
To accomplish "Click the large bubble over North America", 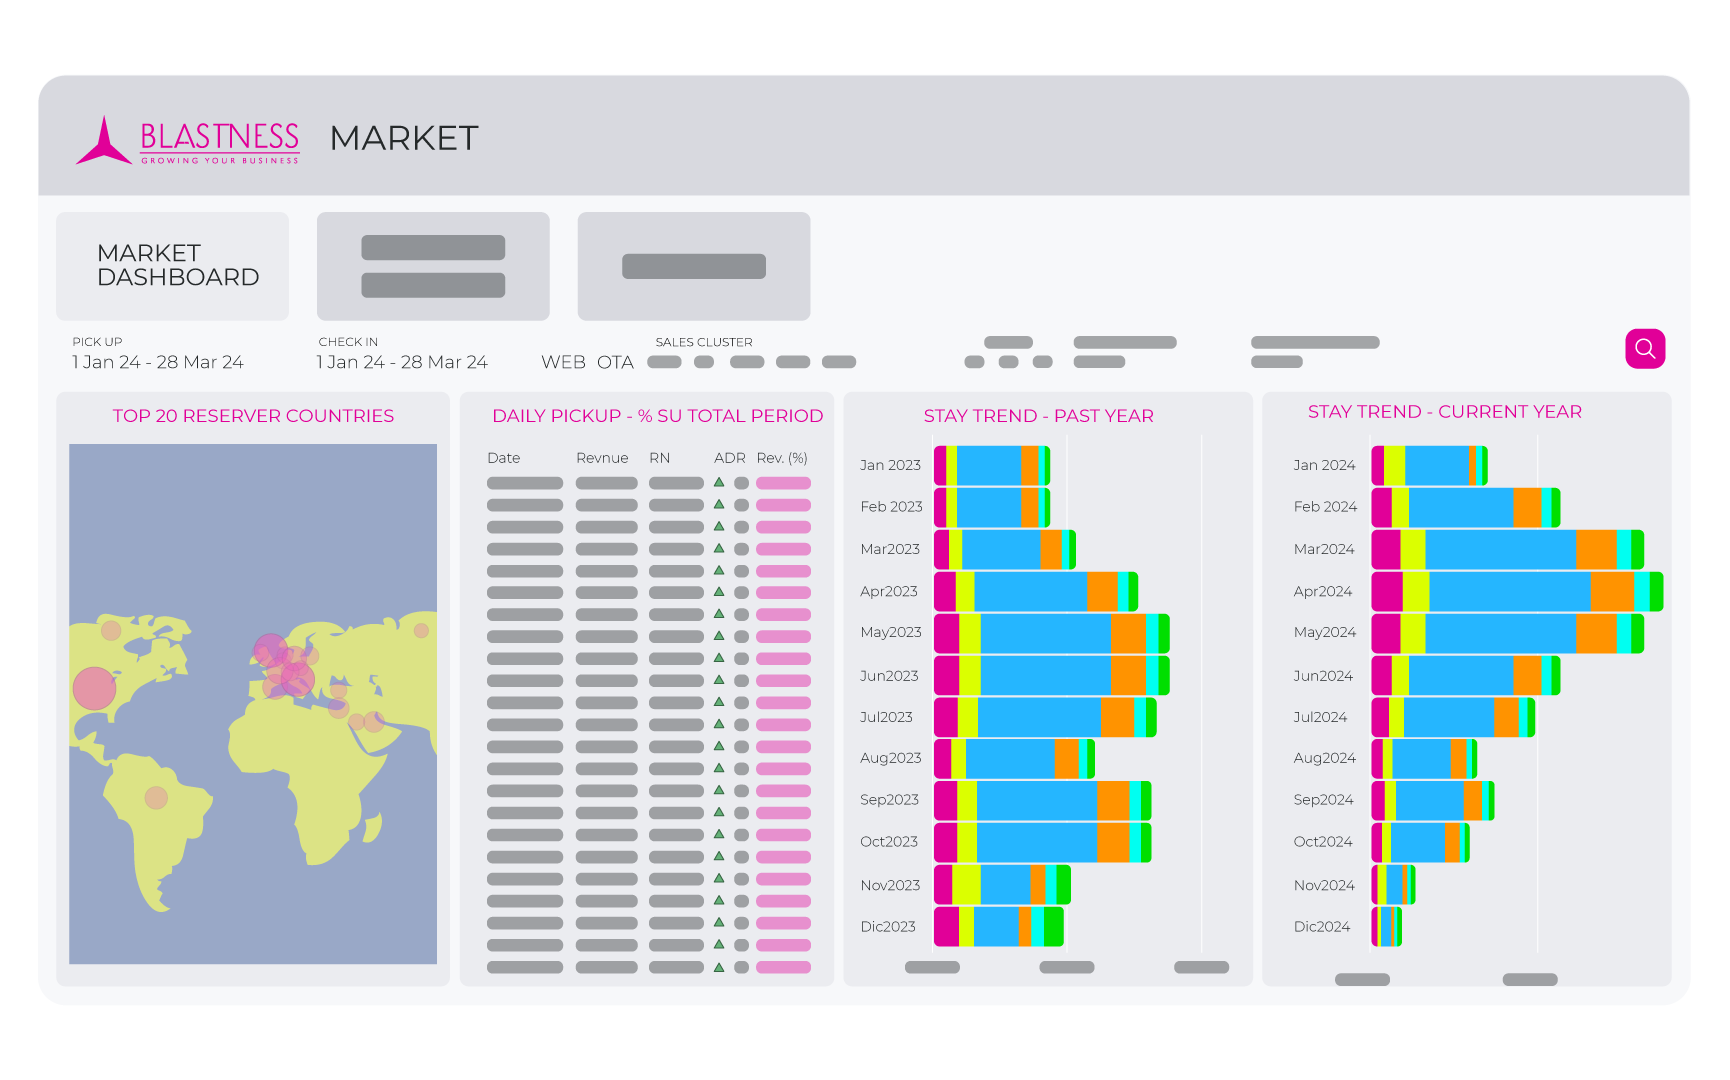I will (x=95, y=688).
